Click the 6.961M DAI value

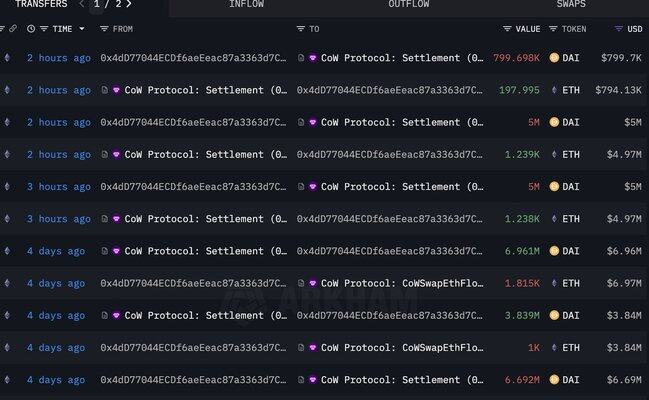(522, 251)
